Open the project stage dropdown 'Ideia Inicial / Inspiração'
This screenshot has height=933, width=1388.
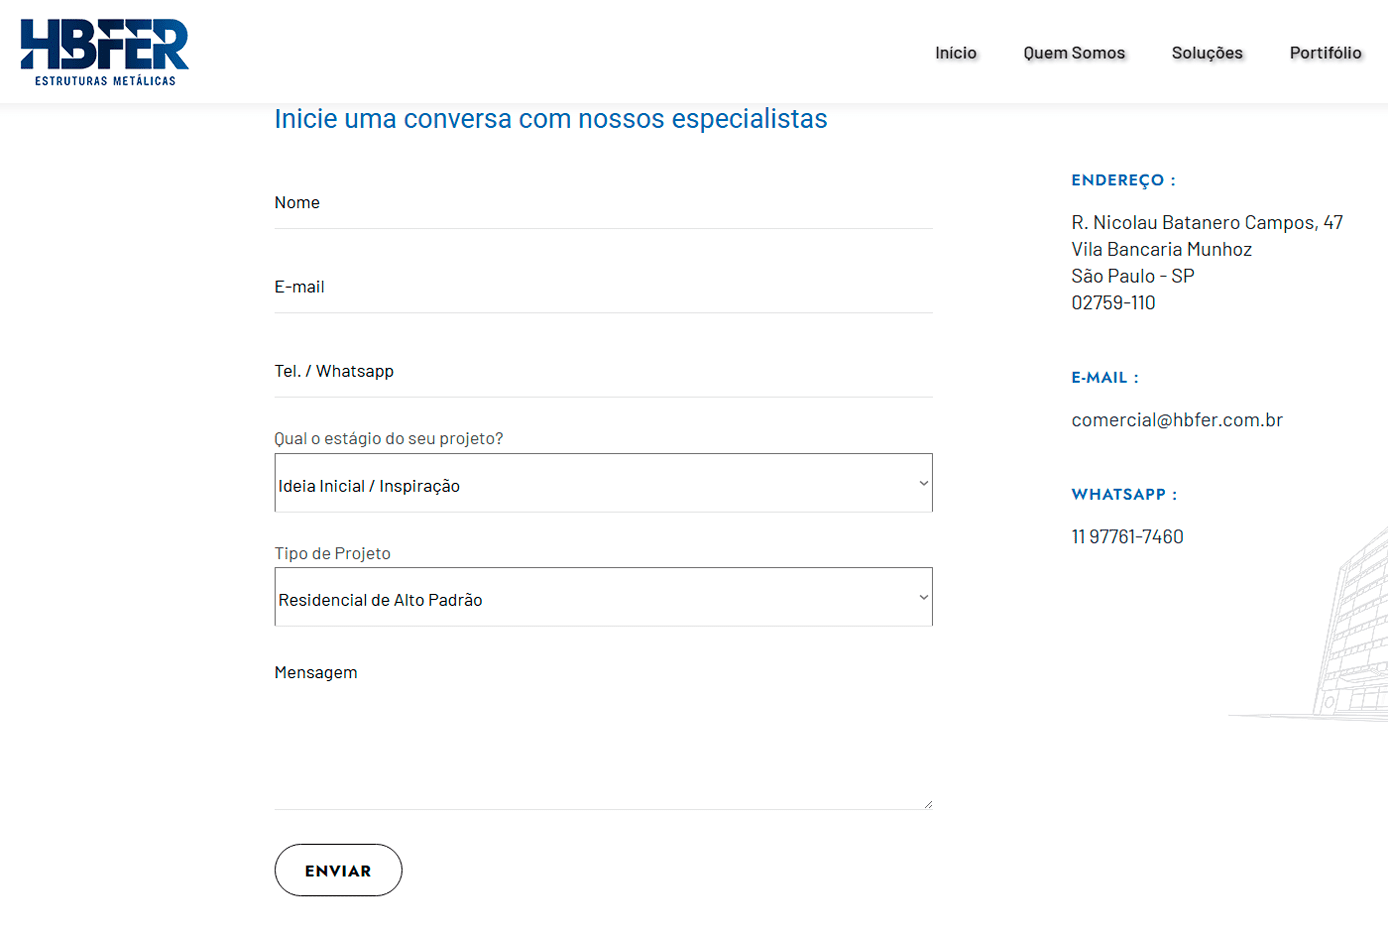tap(603, 483)
